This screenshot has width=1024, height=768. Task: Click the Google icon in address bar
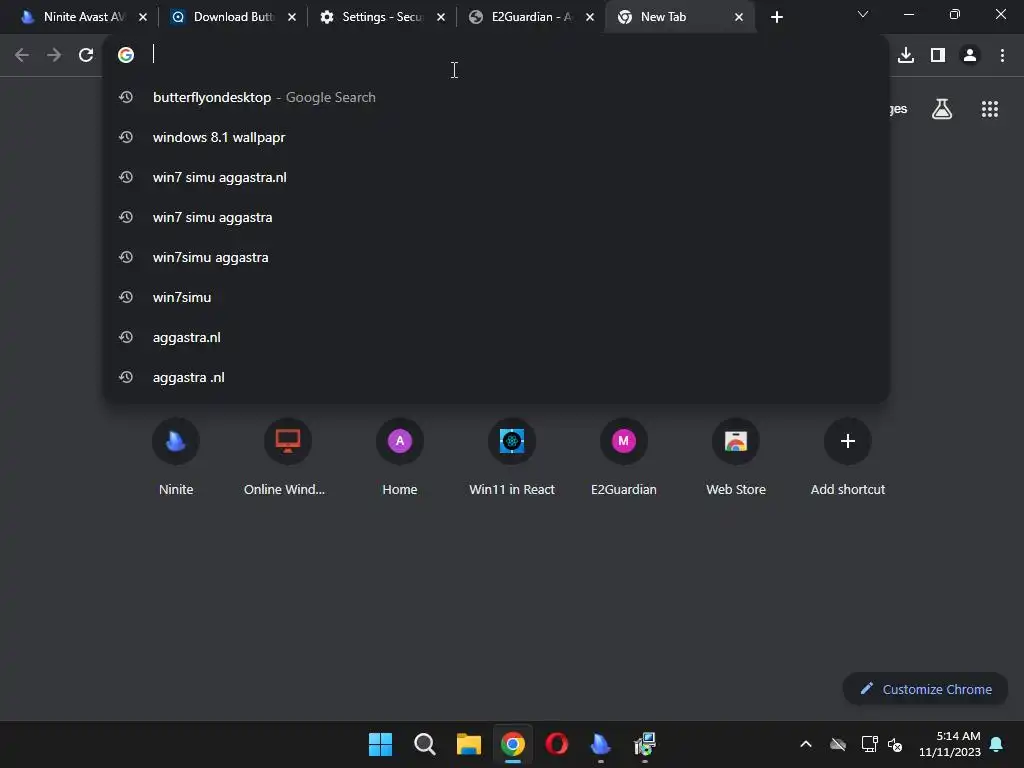point(126,55)
